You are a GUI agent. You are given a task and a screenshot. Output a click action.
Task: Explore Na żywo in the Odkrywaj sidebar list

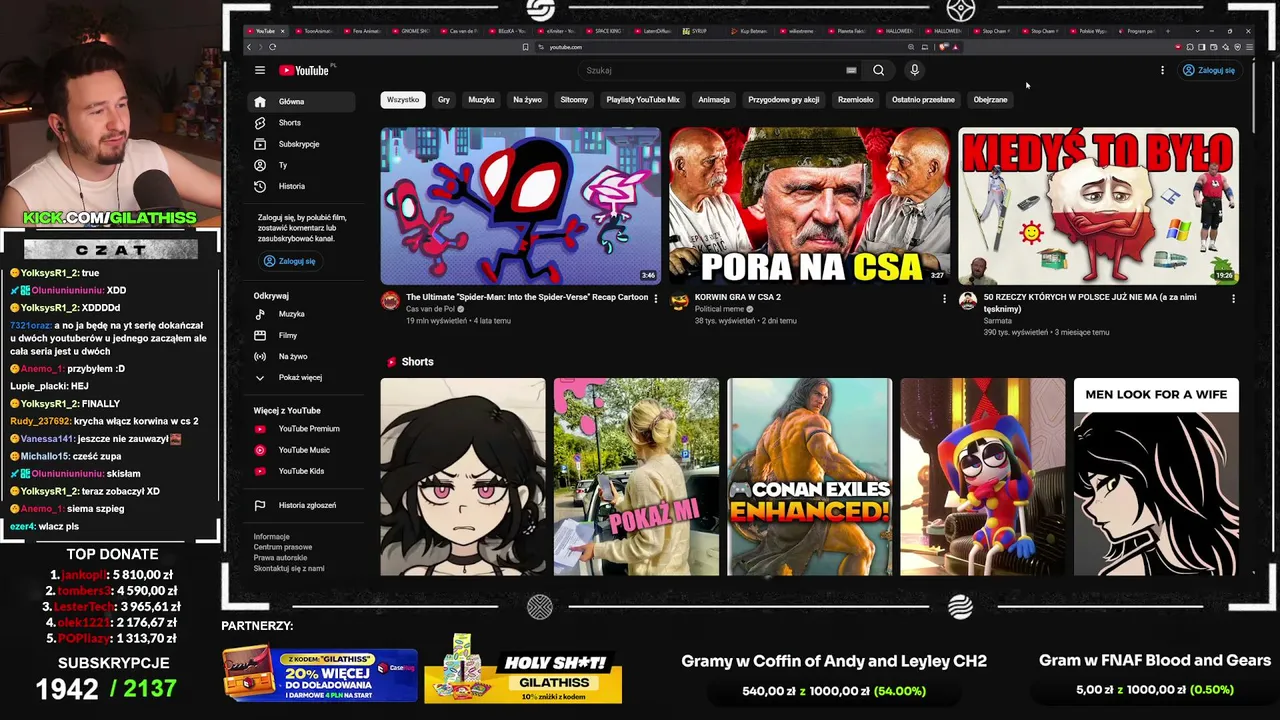301,356
